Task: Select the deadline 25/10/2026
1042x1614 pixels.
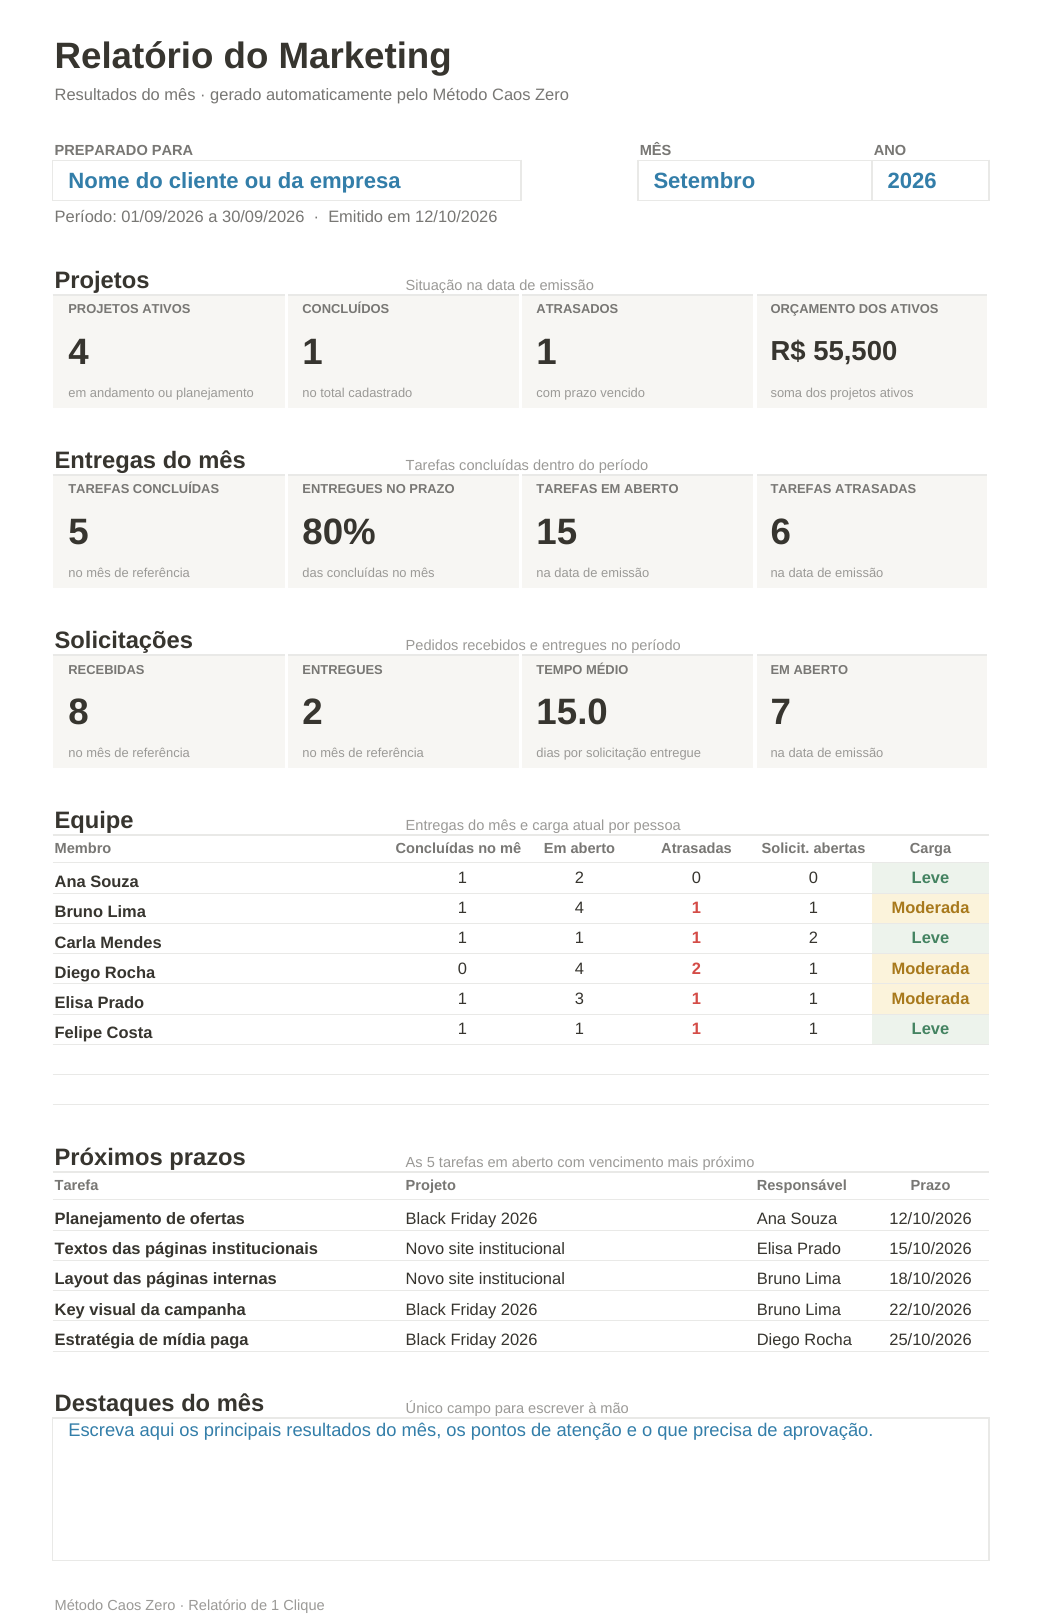Action: [x=930, y=1339]
